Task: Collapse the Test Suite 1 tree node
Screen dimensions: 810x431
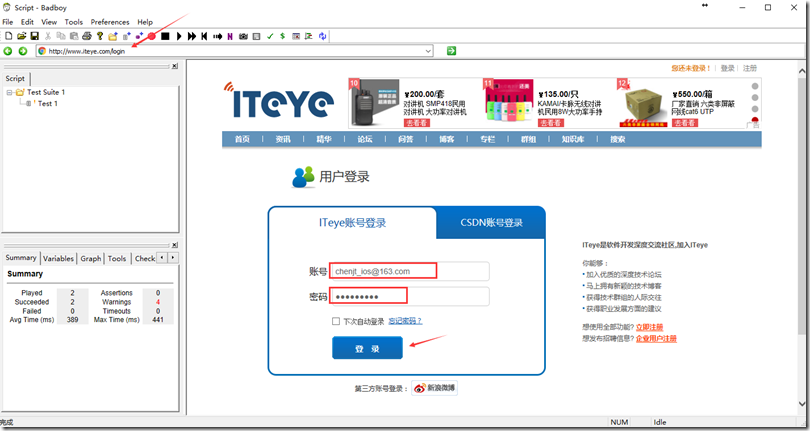Action: click(9, 93)
